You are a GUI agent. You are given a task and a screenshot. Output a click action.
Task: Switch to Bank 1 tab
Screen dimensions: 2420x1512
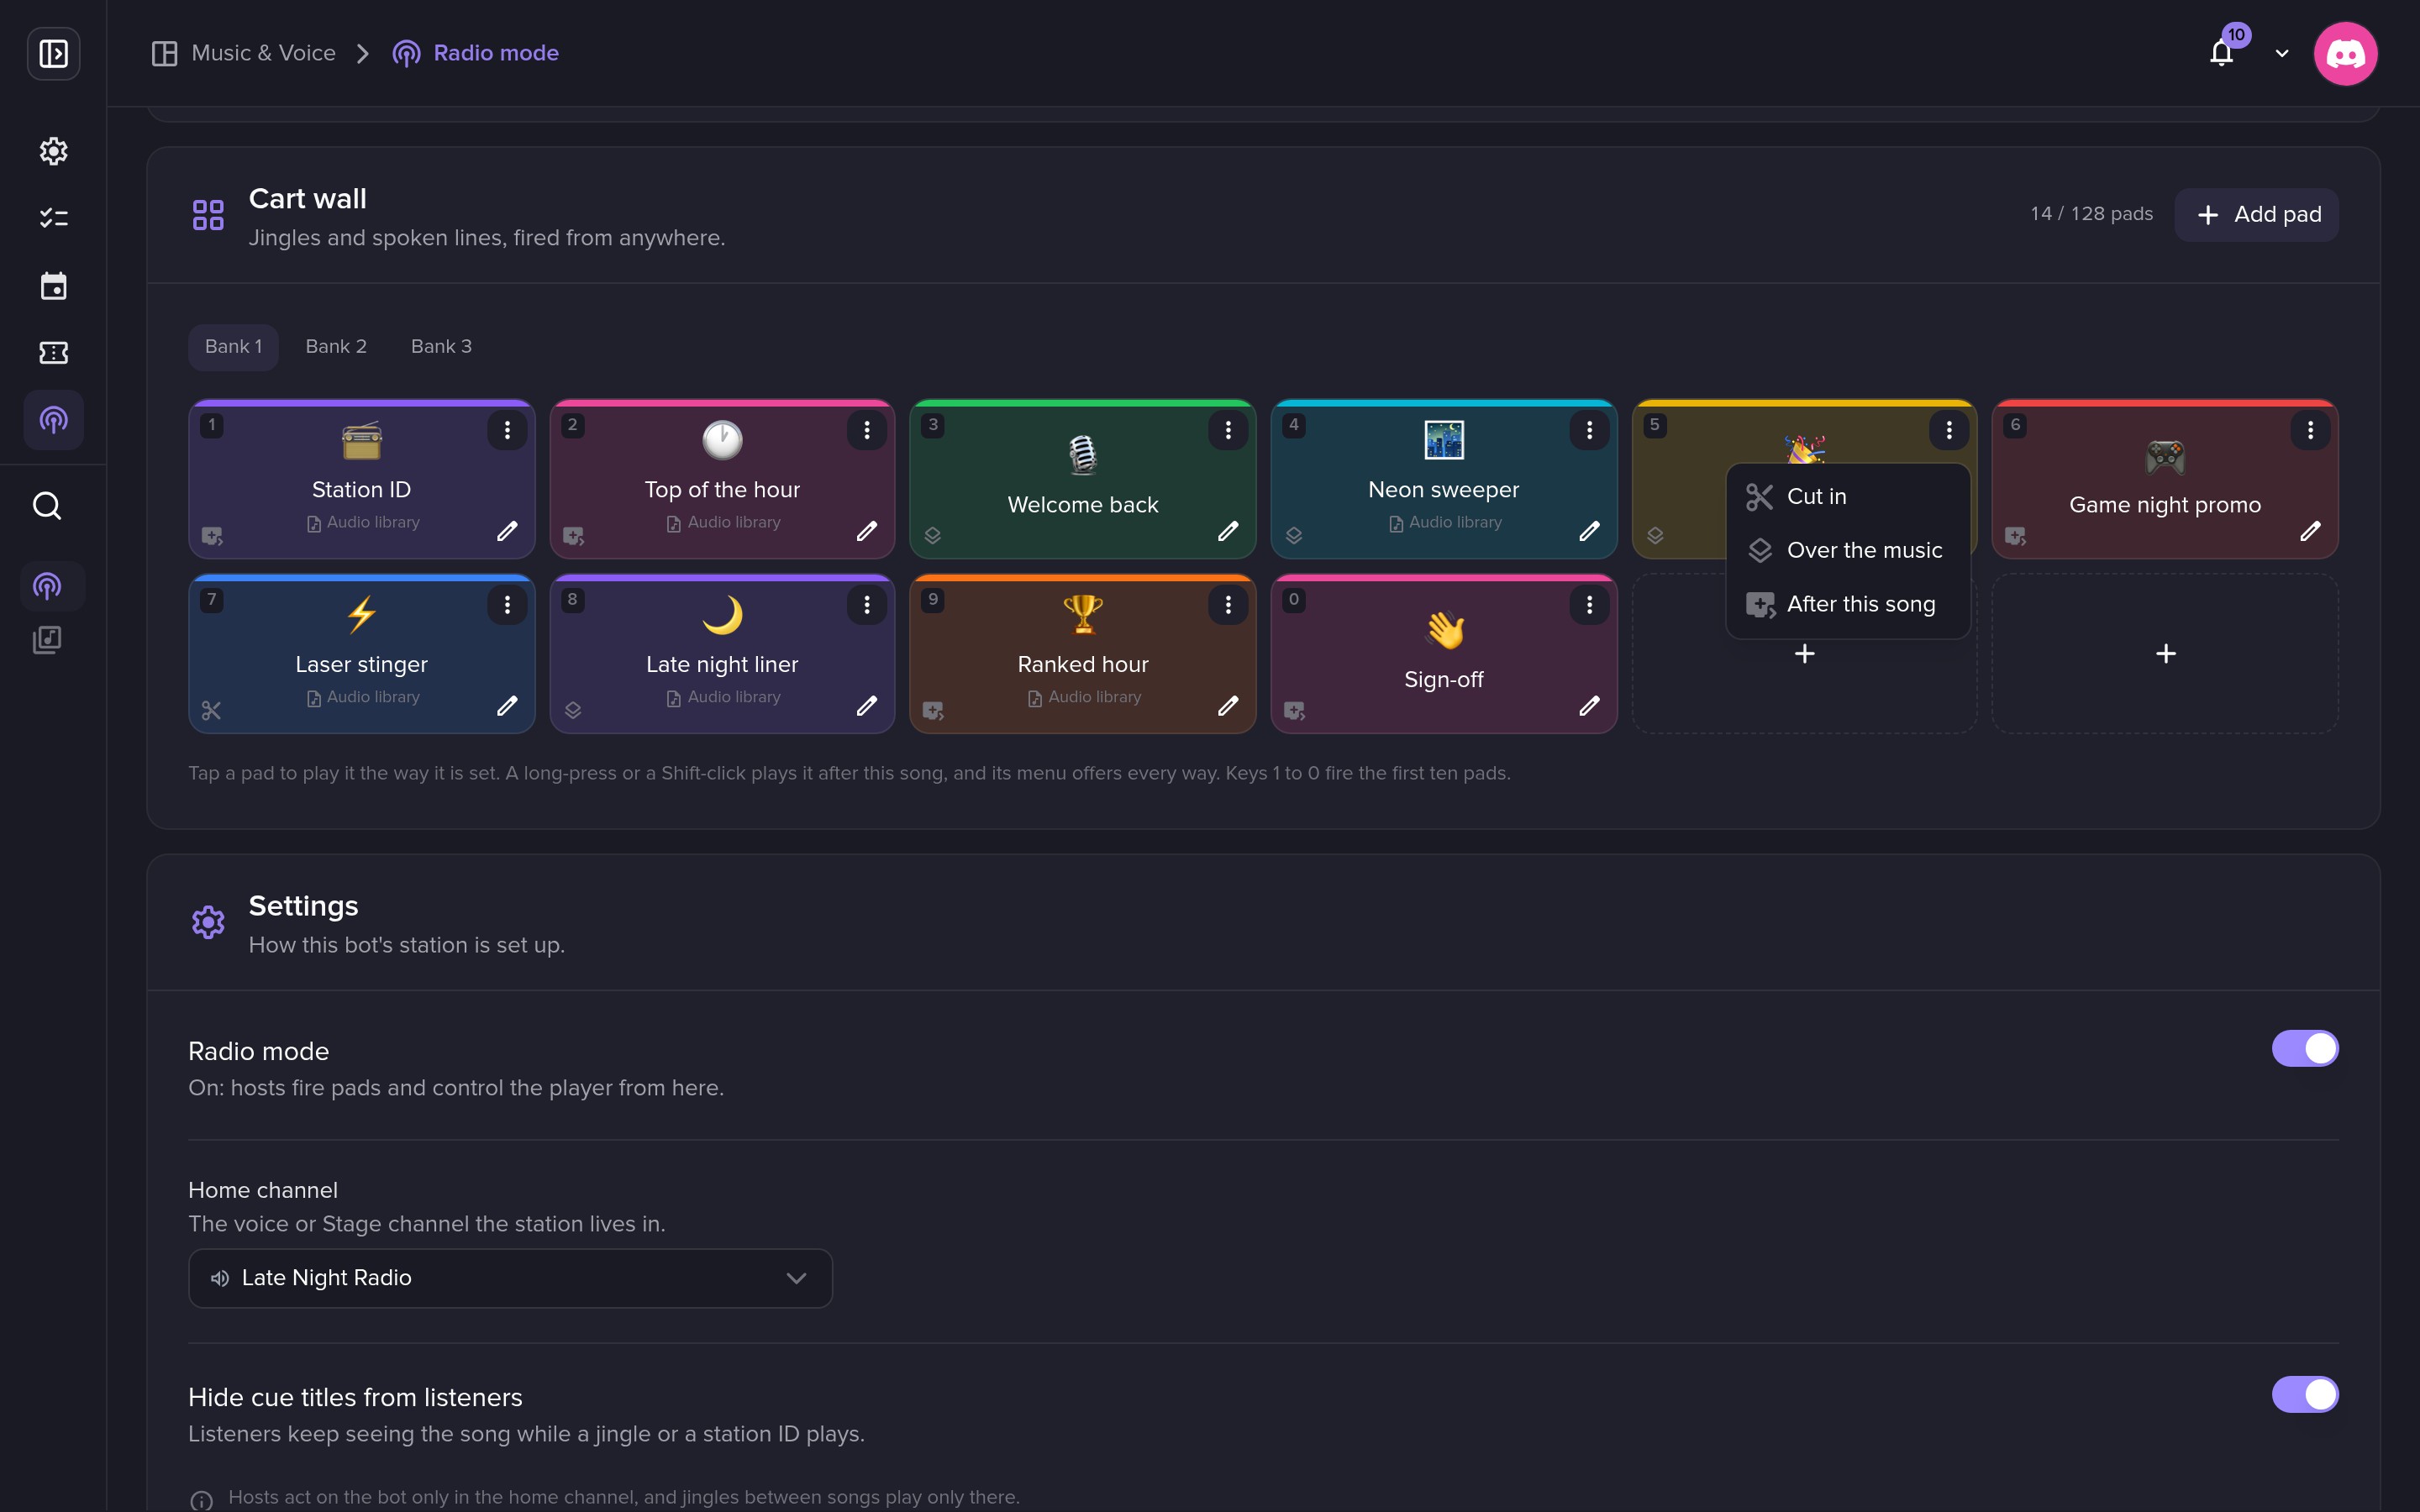[233, 347]
